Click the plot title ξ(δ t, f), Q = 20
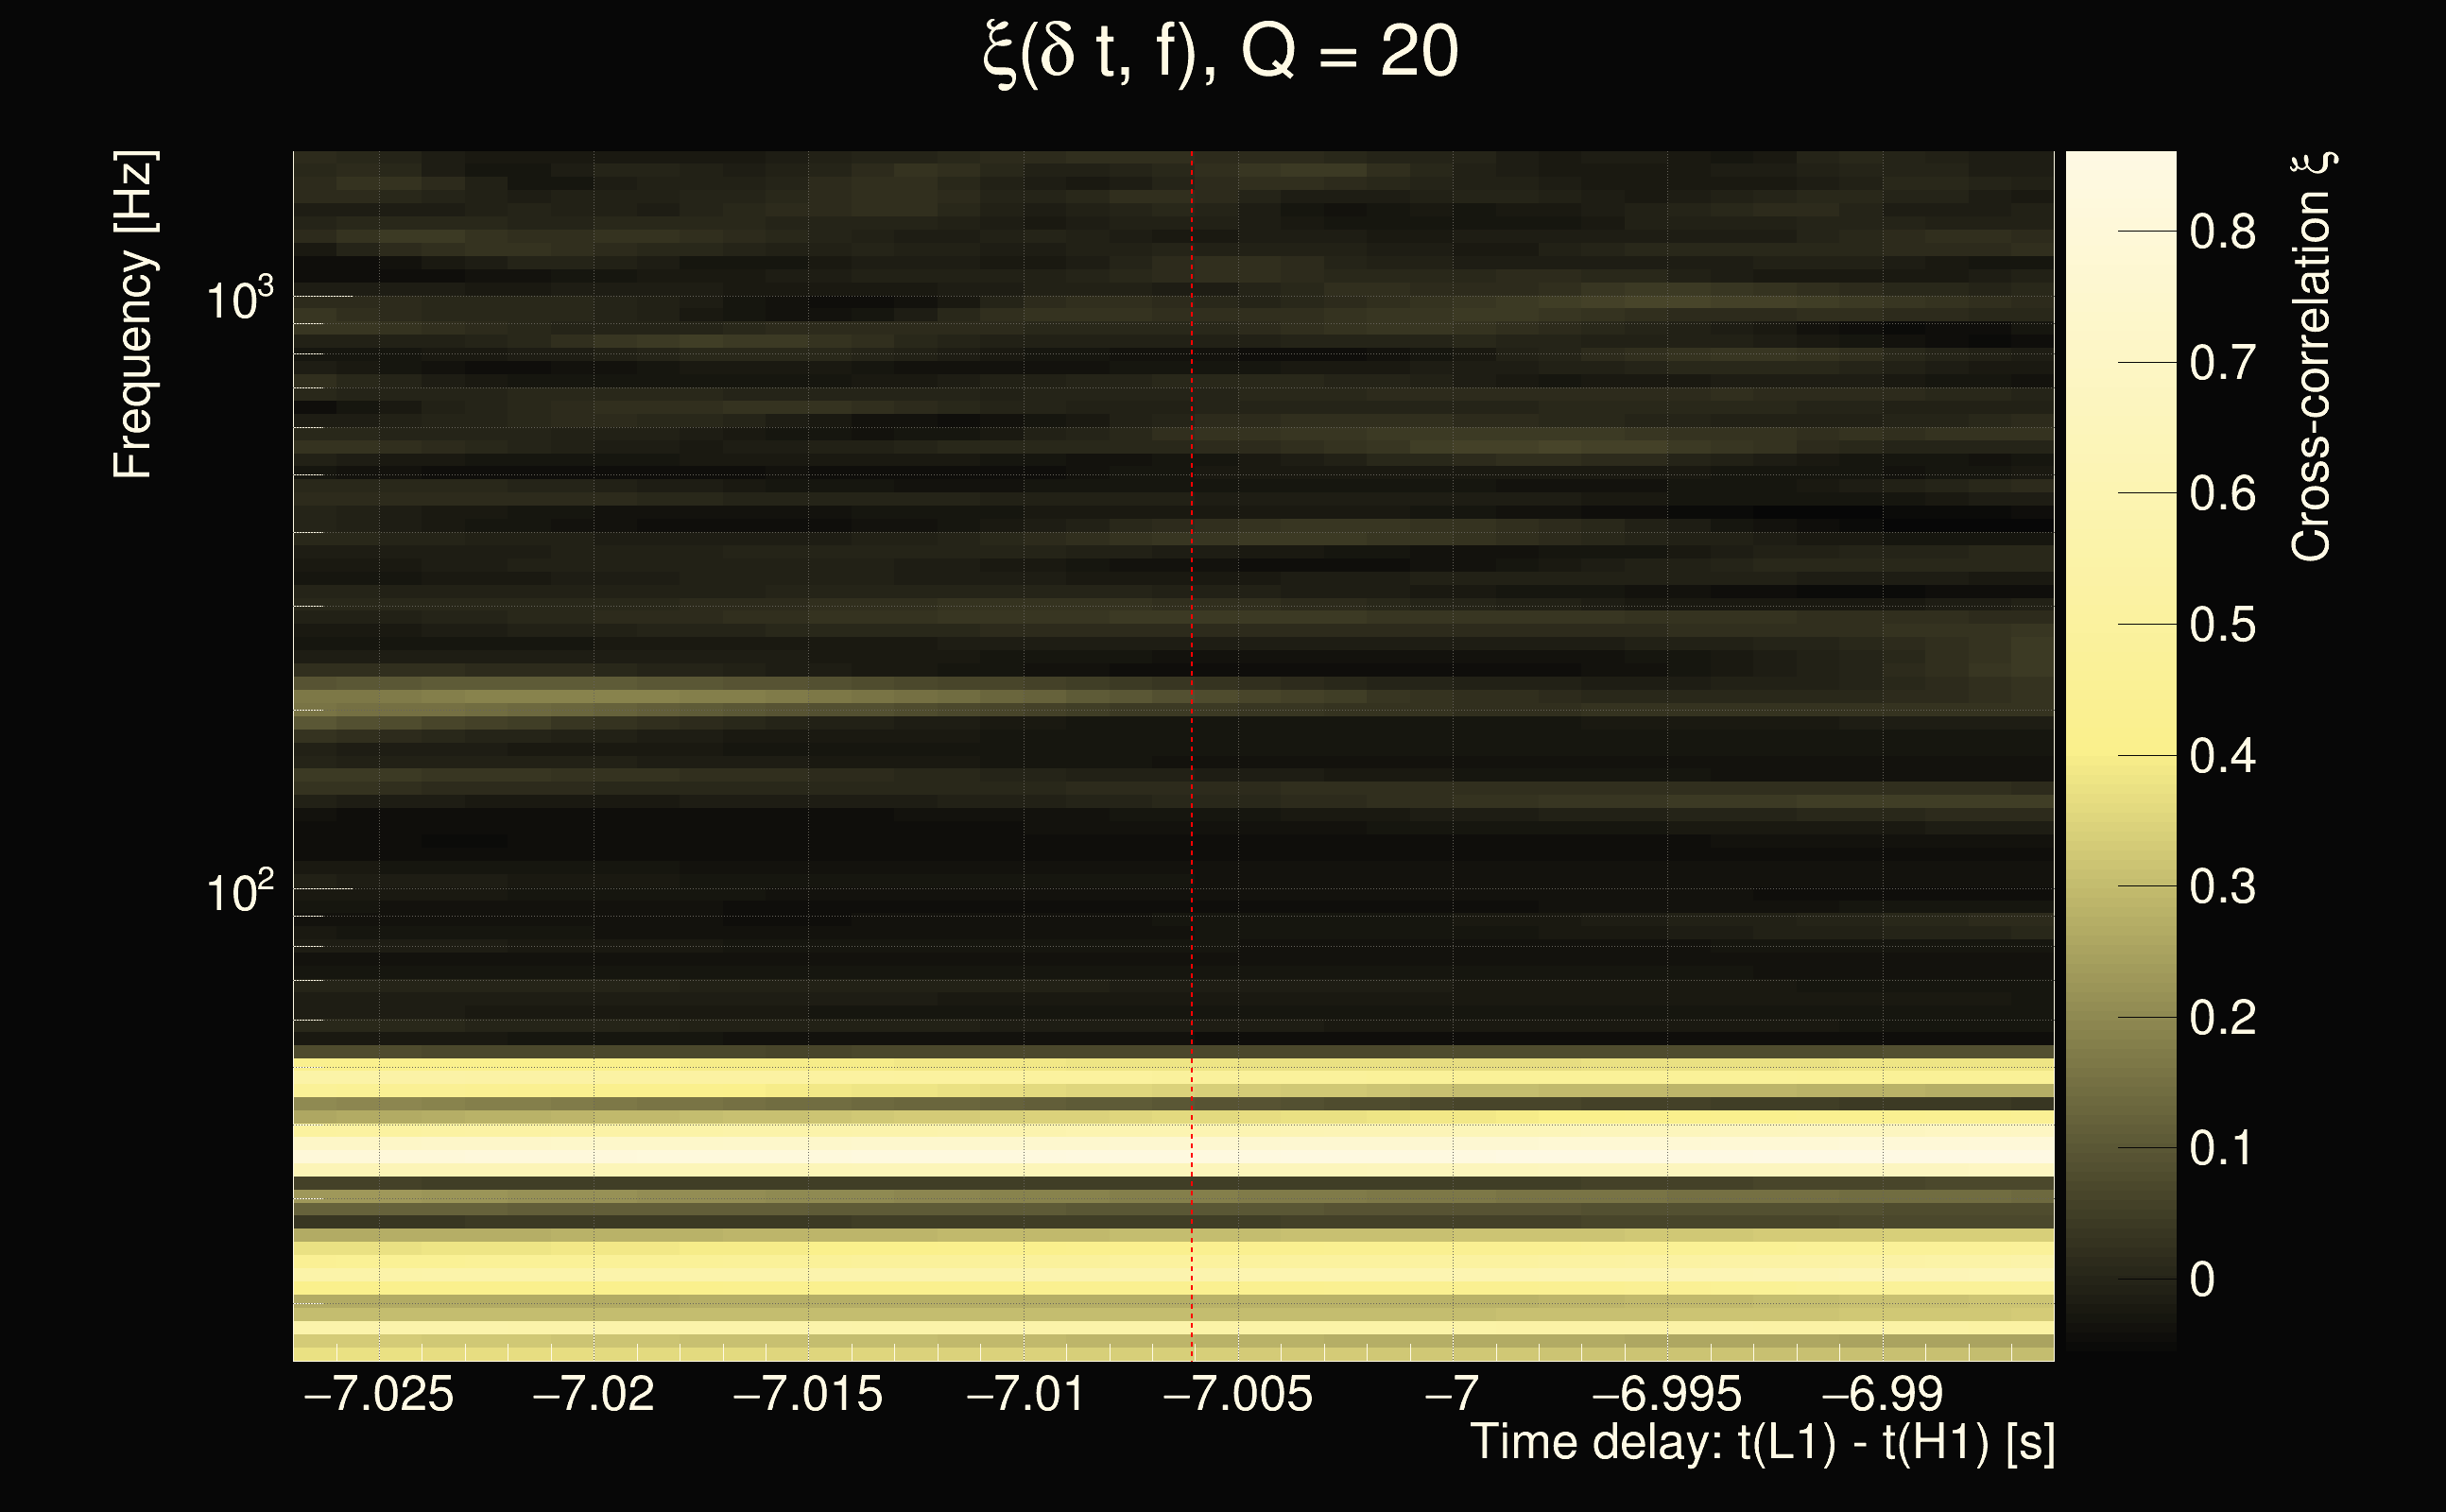This screenshot has height=1512, width=2446. [x=1221, y=52]
